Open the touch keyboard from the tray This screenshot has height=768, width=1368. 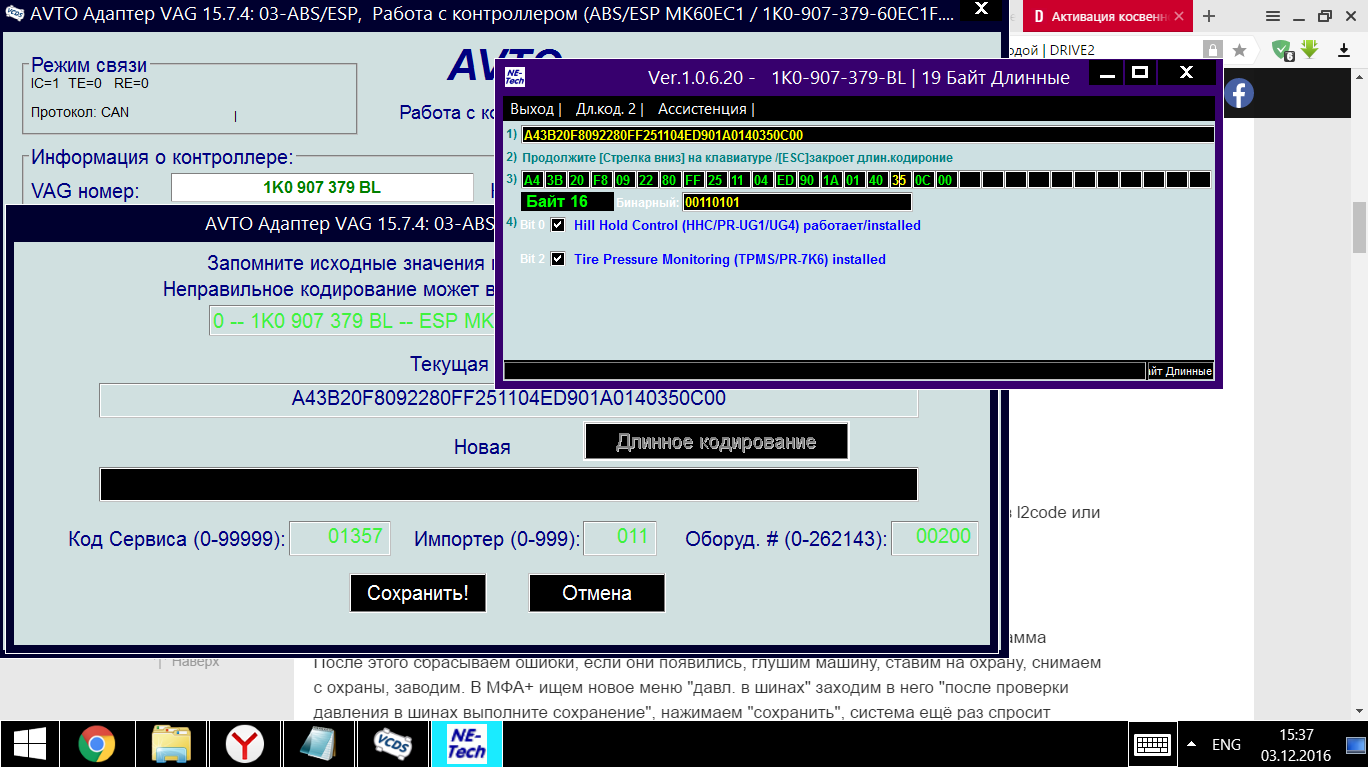tap(1152, 745)
